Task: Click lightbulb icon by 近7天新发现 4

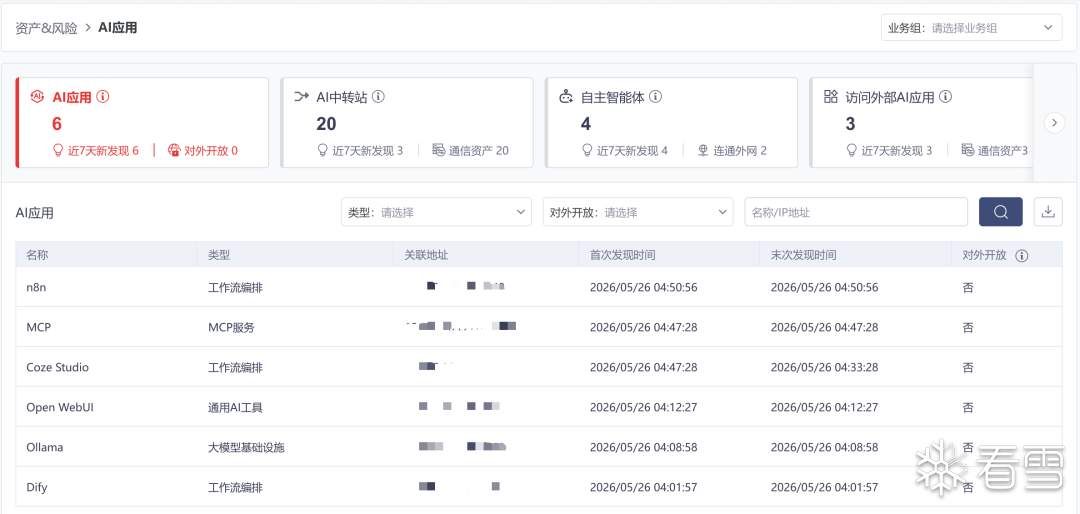Action: click(588, 150)
